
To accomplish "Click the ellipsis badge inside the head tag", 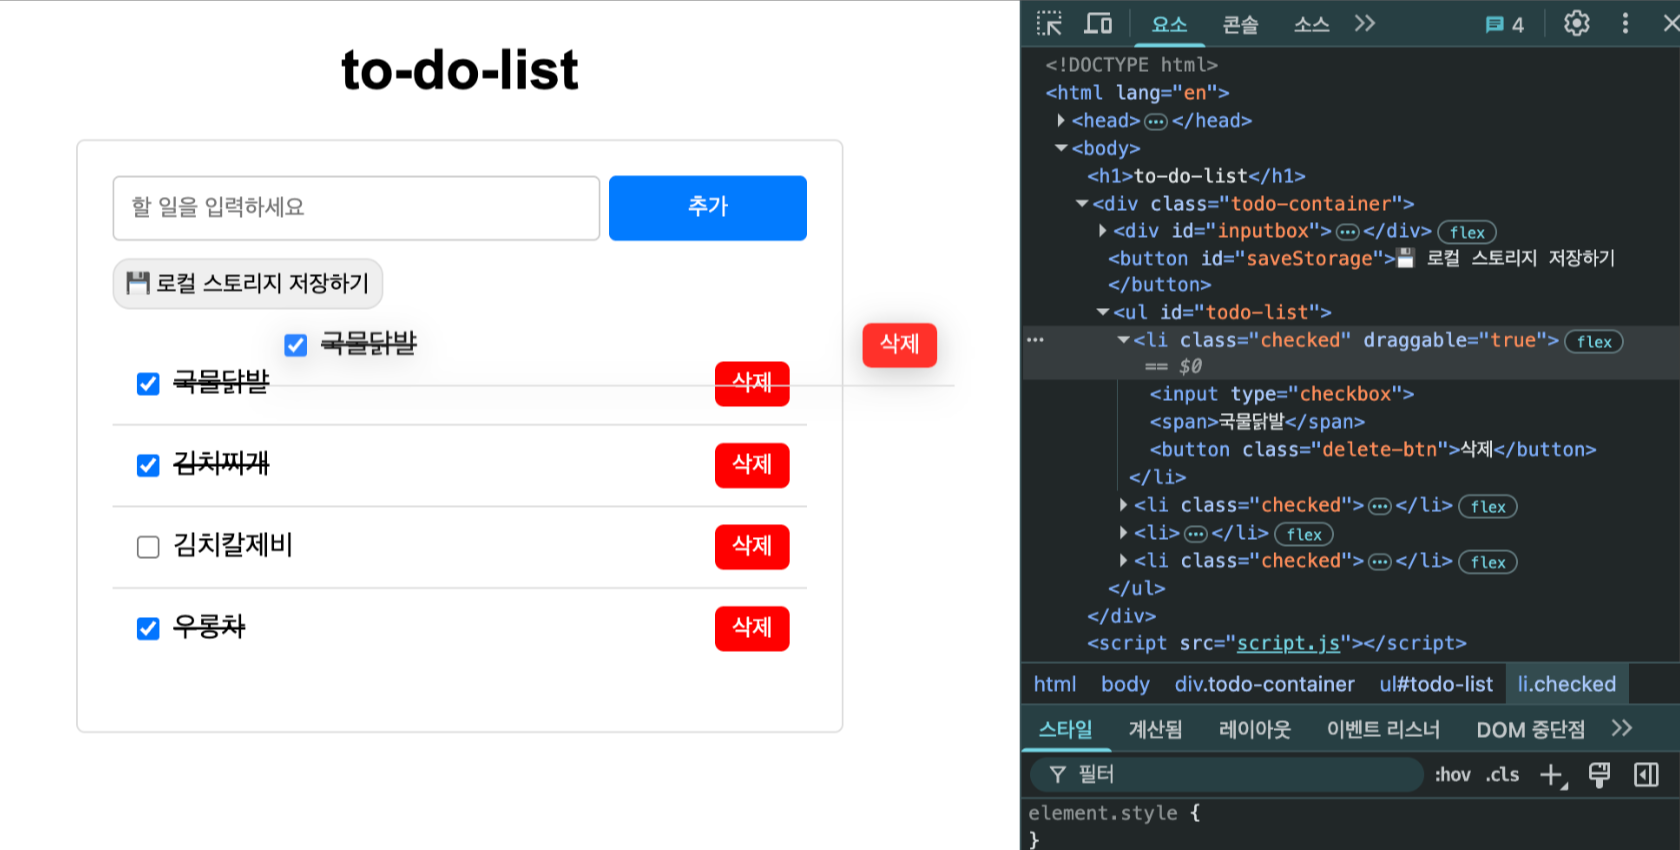I will pyautogui.click(x=1155, y=121).
